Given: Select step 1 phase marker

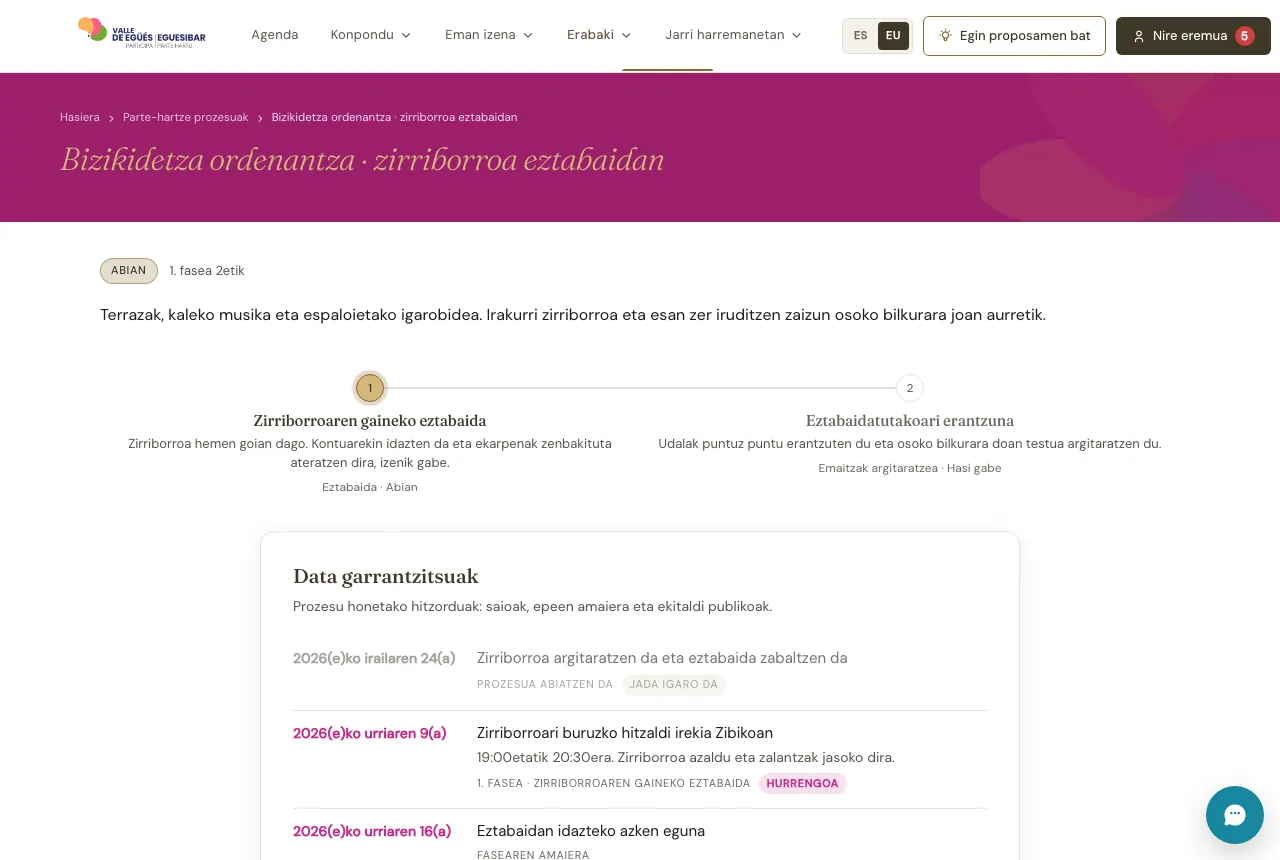Looking at the screenshot, I should (370, 388).
